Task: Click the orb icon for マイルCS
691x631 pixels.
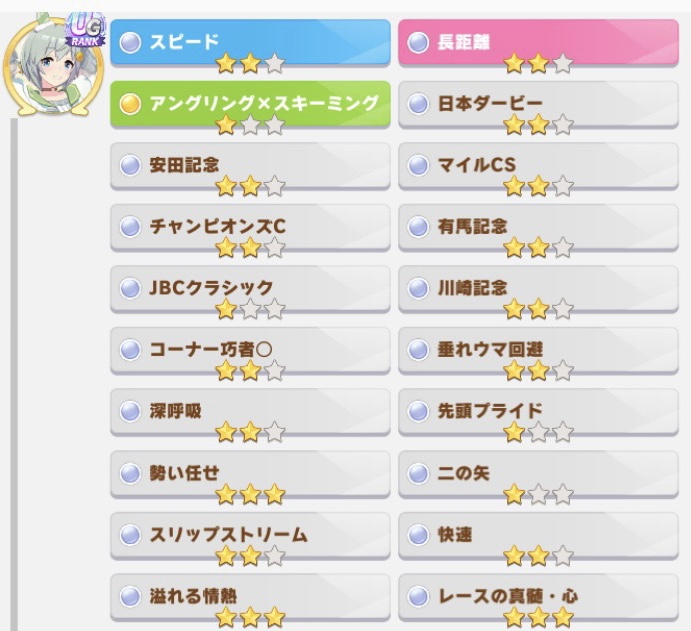Action: 418,166
